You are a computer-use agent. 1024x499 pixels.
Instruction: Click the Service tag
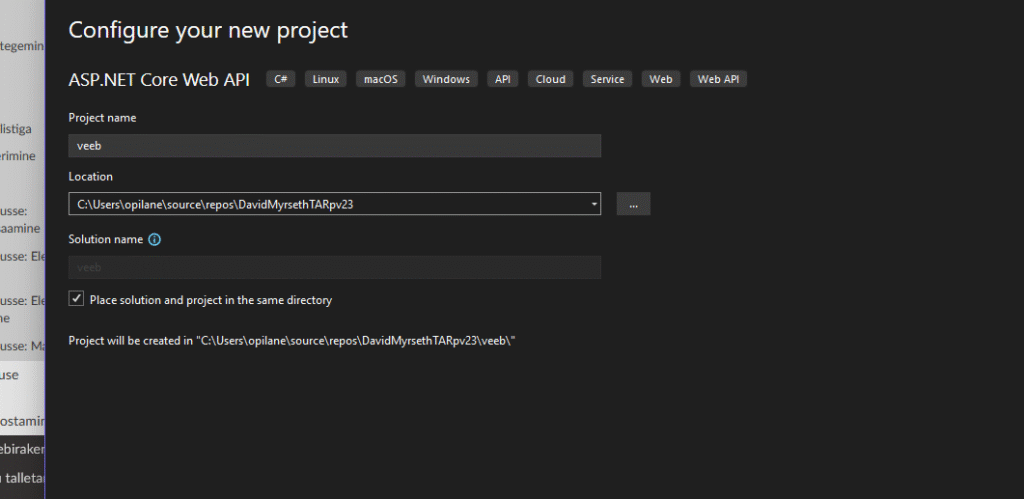pyautogui.click(x=607, y=80)
